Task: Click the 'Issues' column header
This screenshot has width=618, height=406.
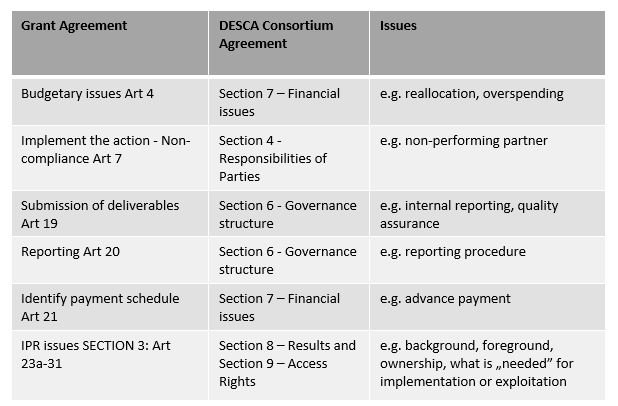Action: tap(398, 26)
